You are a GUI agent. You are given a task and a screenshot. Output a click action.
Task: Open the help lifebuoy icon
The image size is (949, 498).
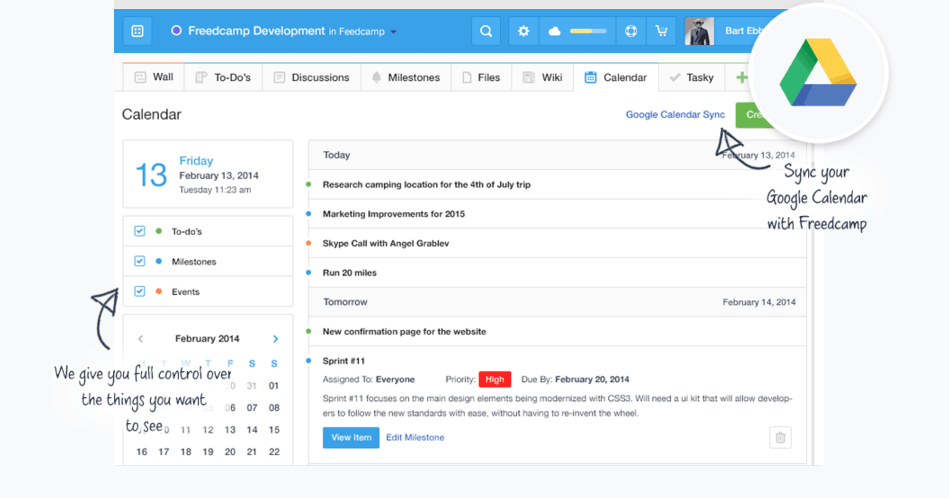click(x=631, y=31)
